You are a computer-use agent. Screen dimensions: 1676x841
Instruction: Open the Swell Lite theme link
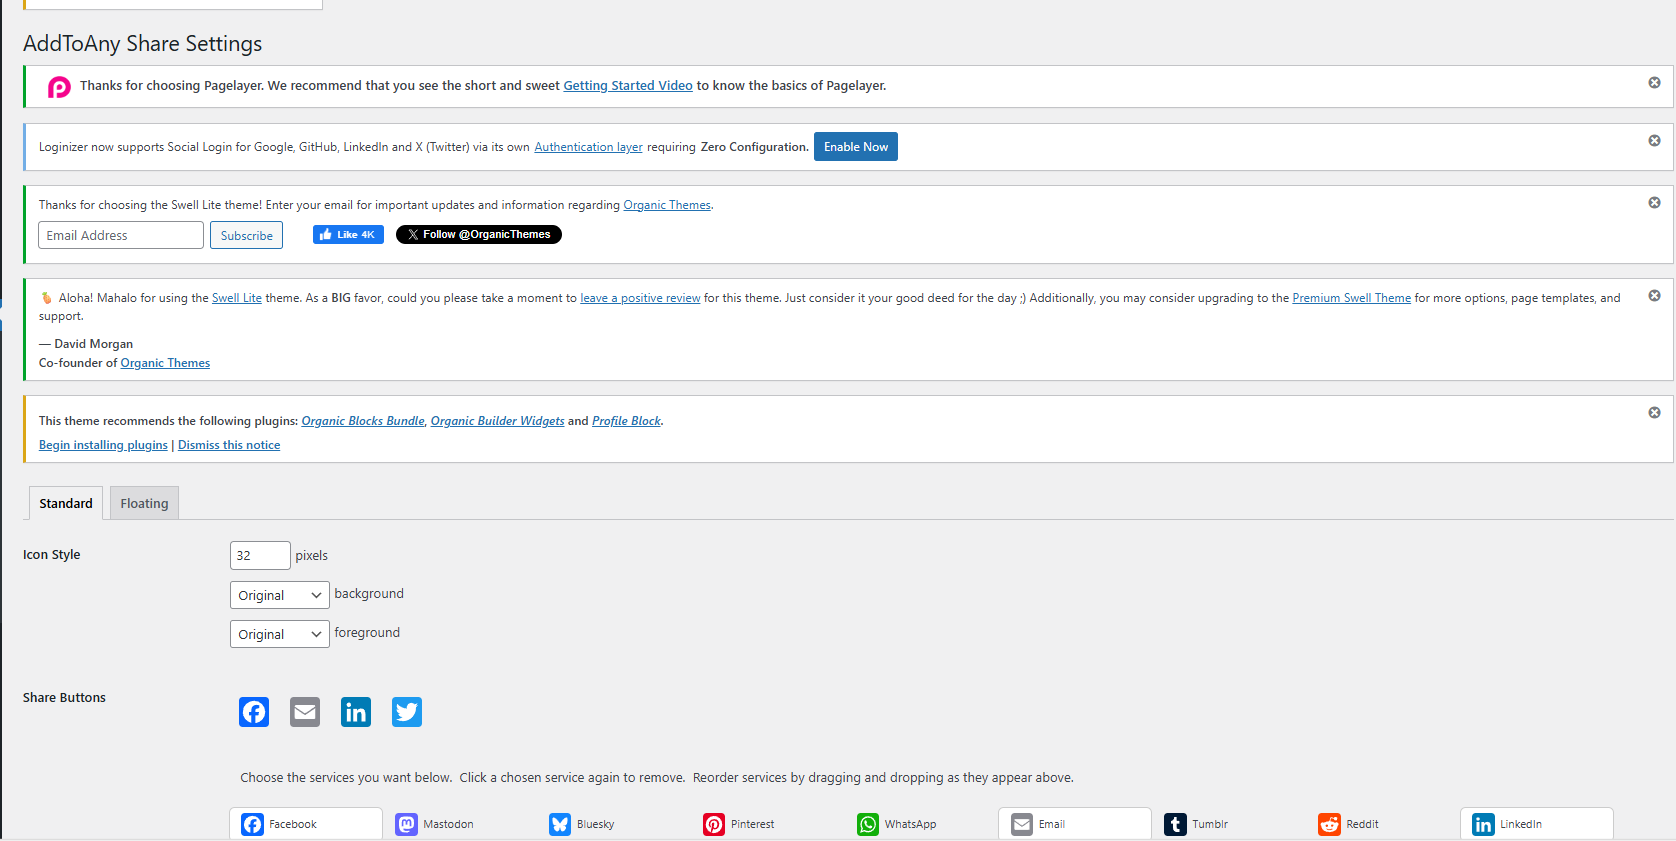point(237,298)
